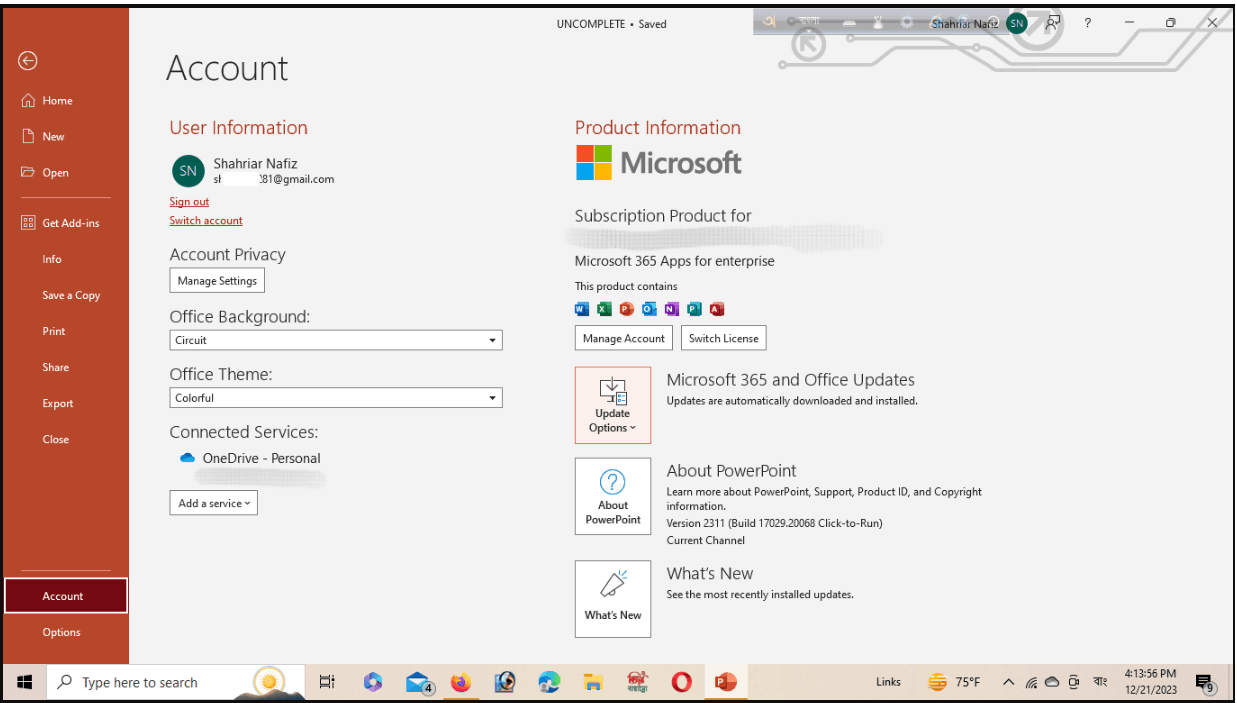Click the Word icon under This product contains
1237x703 pixels.
pos(583,309)
